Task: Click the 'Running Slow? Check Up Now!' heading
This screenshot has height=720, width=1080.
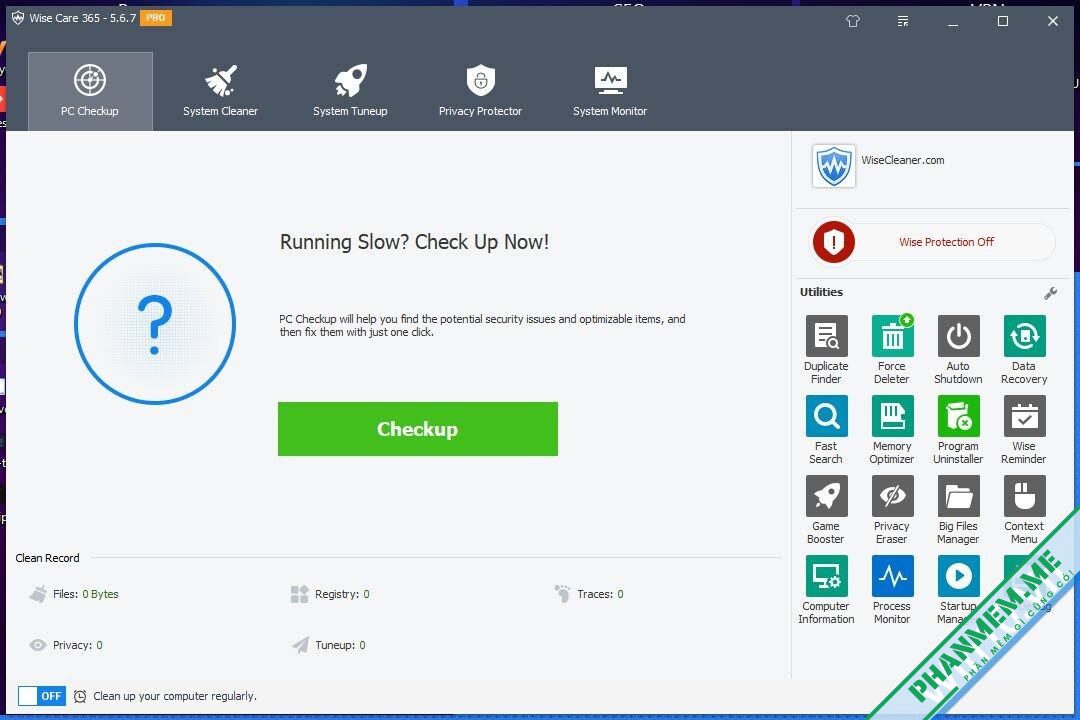Action: 415,242
